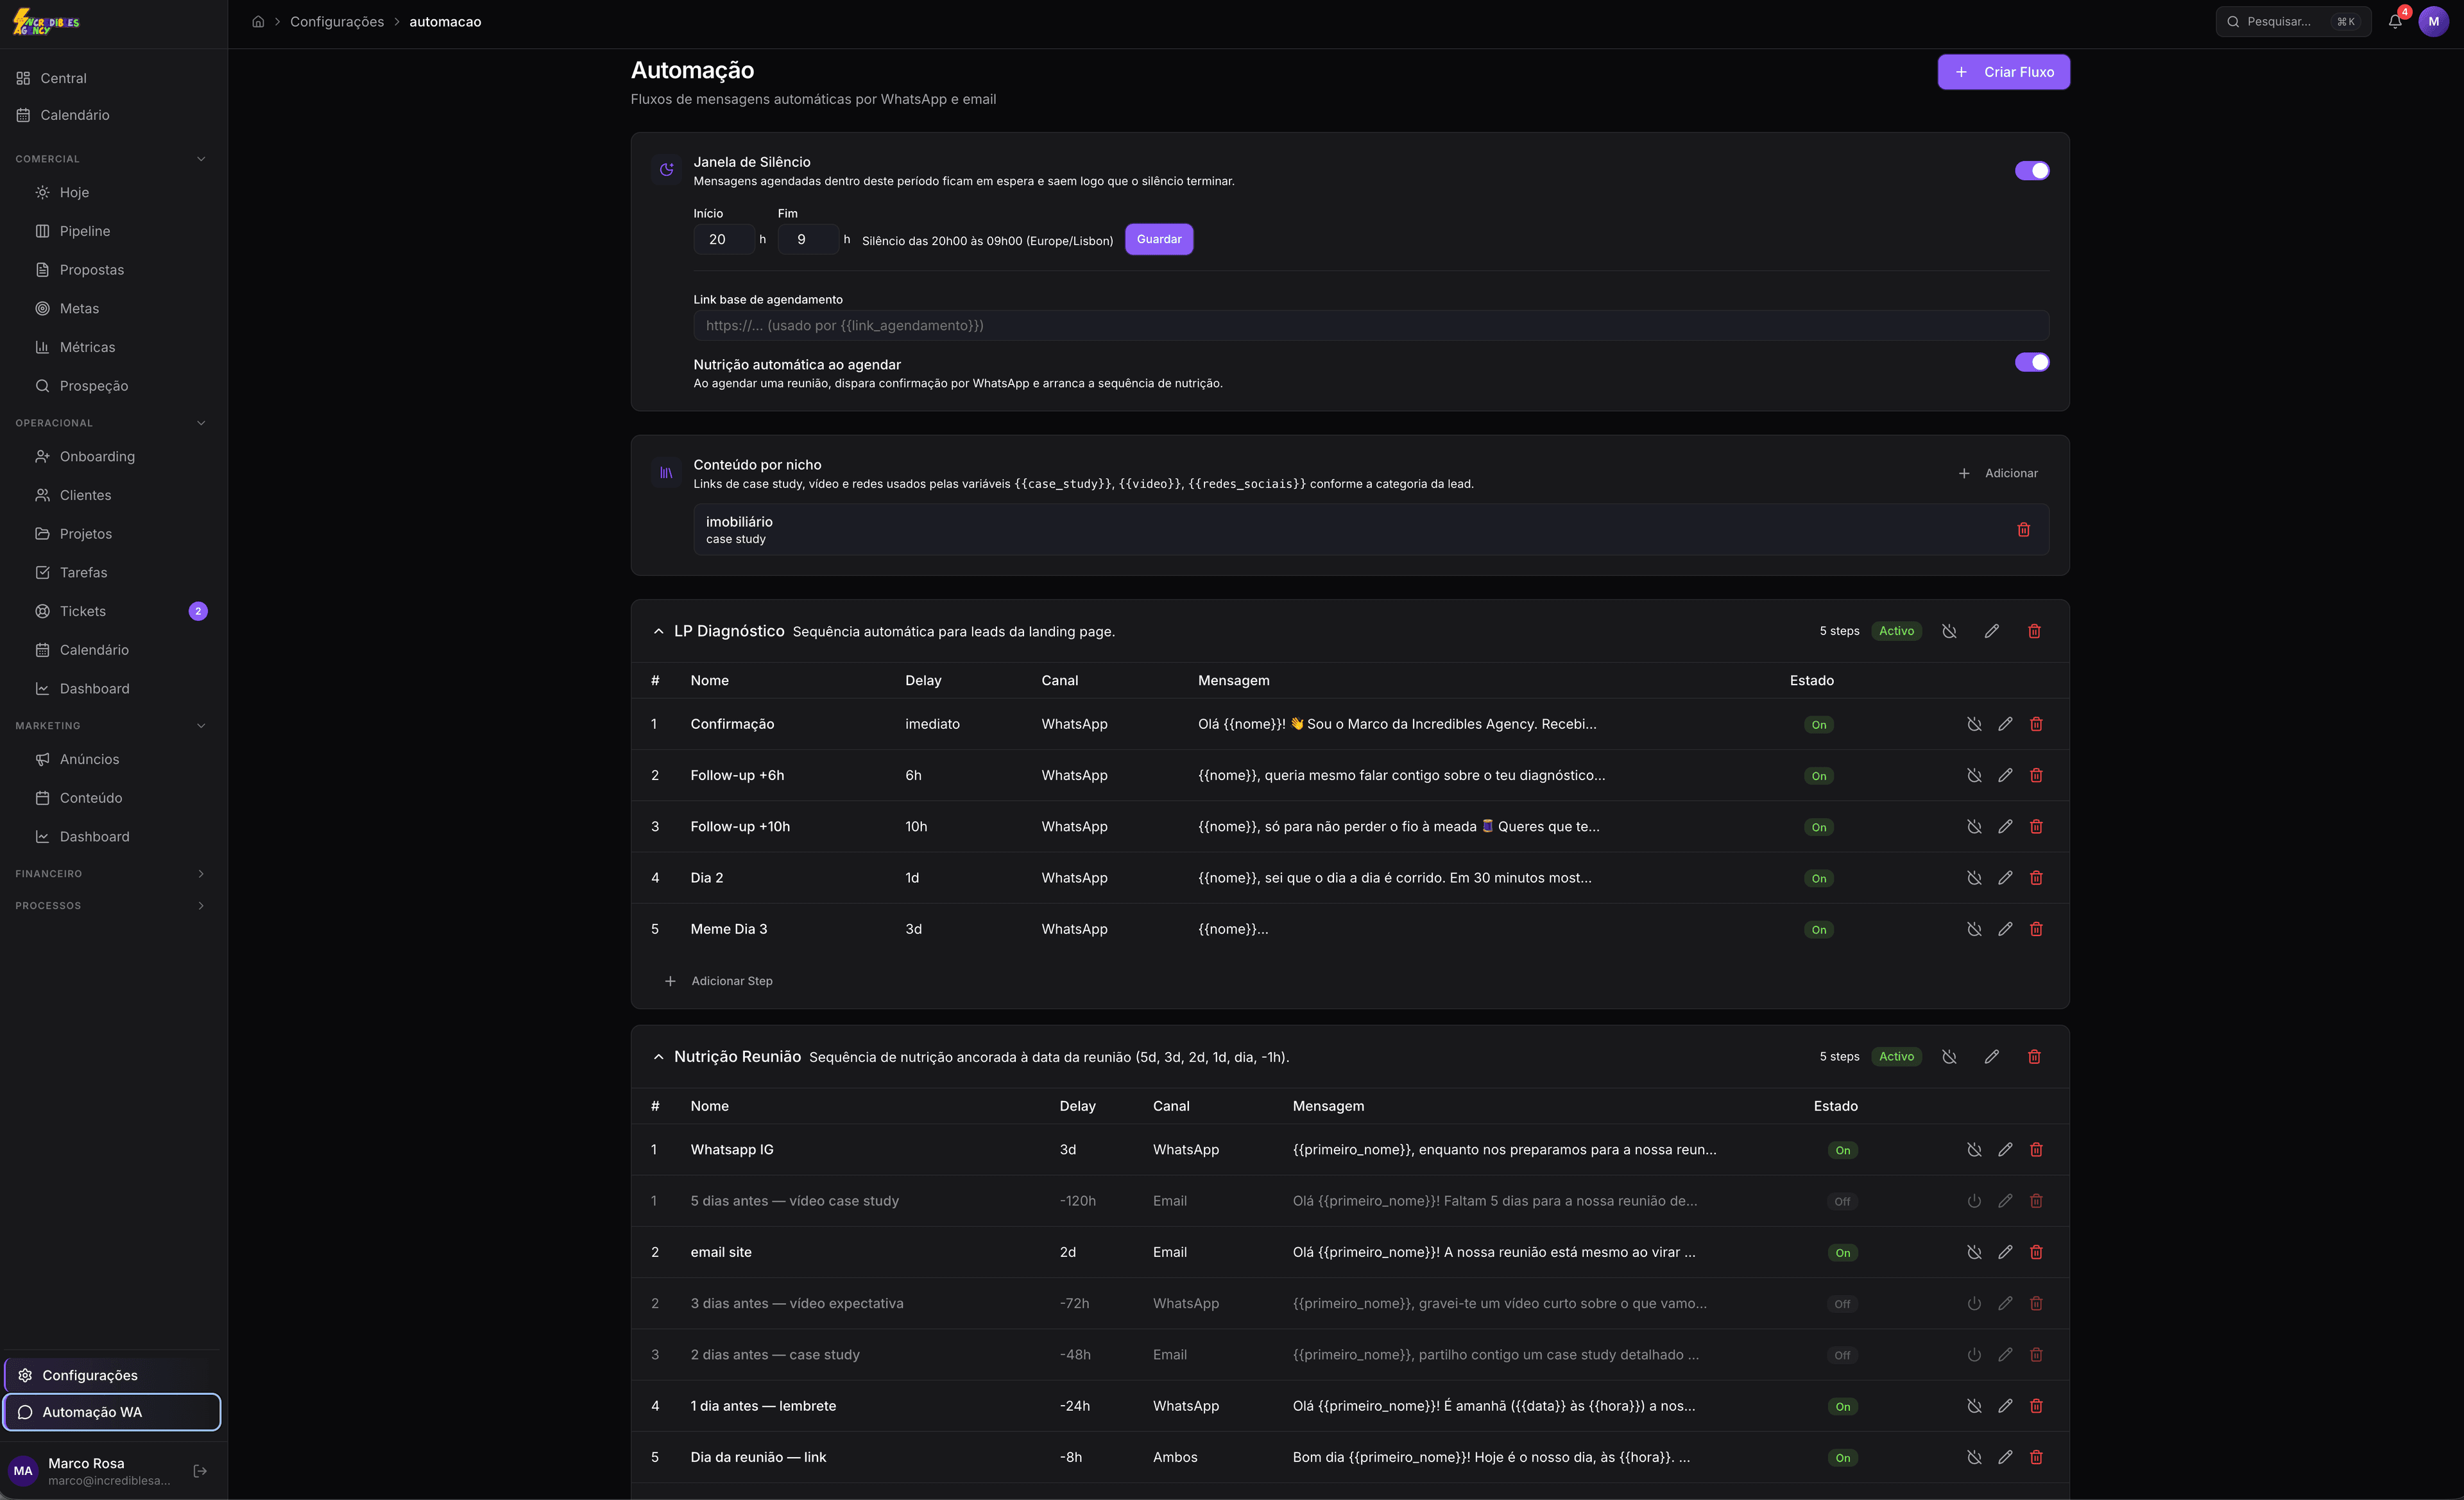
Task: Turn off the Confirmação step
Action: click(1974, 724)
